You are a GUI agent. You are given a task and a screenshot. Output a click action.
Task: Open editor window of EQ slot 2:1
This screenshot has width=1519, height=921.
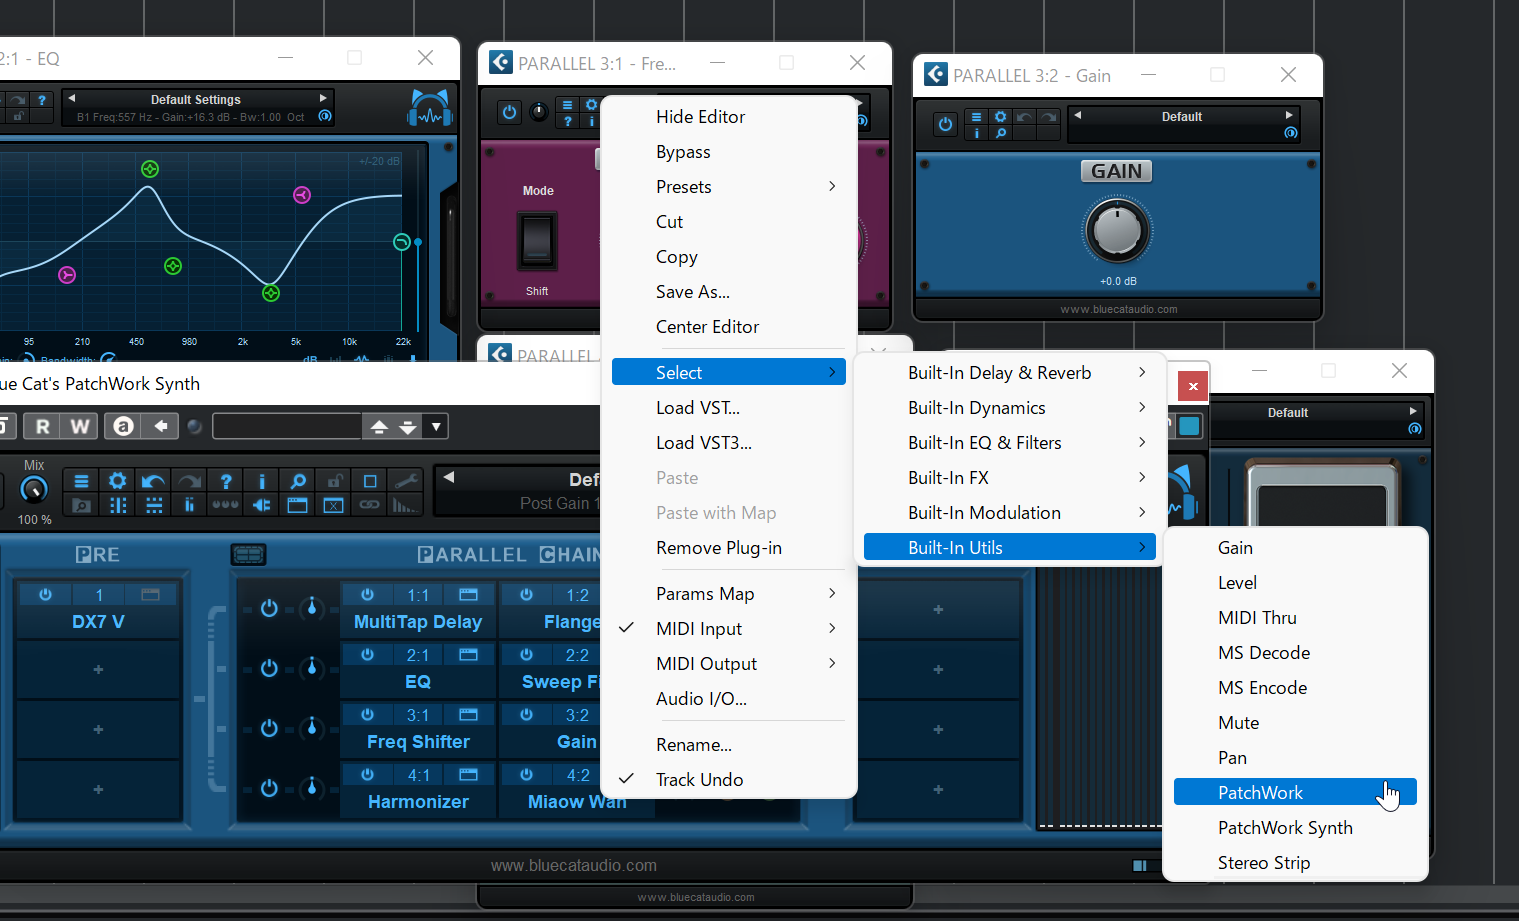tap(468, 654)
